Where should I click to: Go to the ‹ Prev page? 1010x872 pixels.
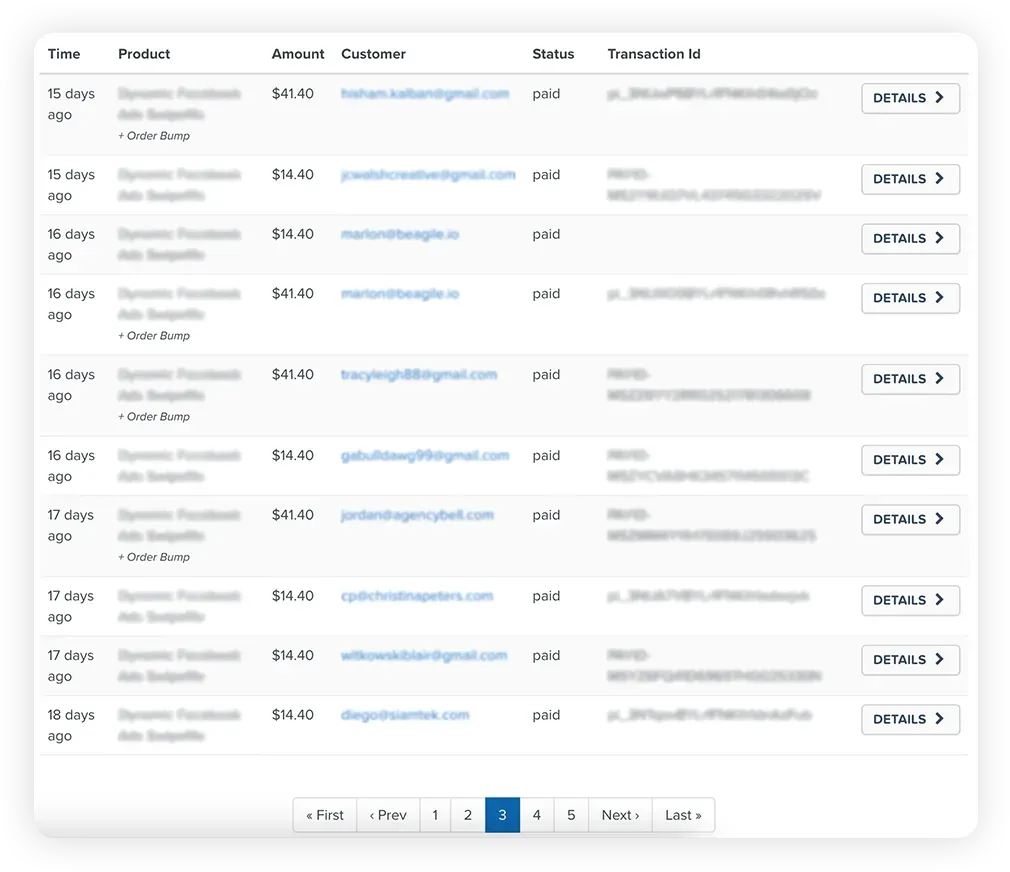point(388,815)
